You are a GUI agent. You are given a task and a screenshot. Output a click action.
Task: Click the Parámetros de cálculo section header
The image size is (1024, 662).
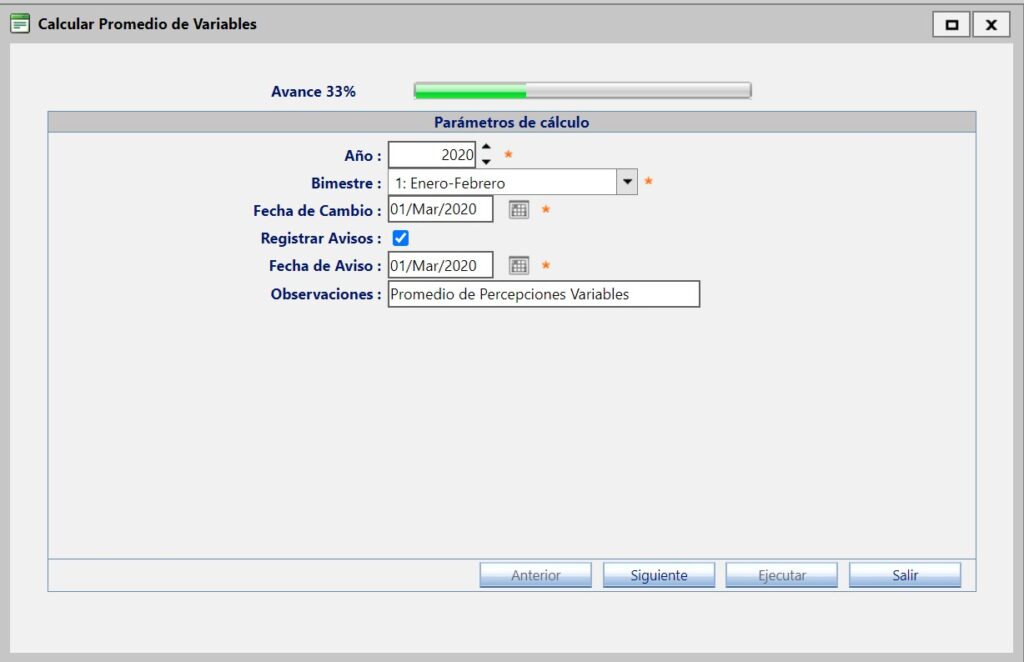511,122
